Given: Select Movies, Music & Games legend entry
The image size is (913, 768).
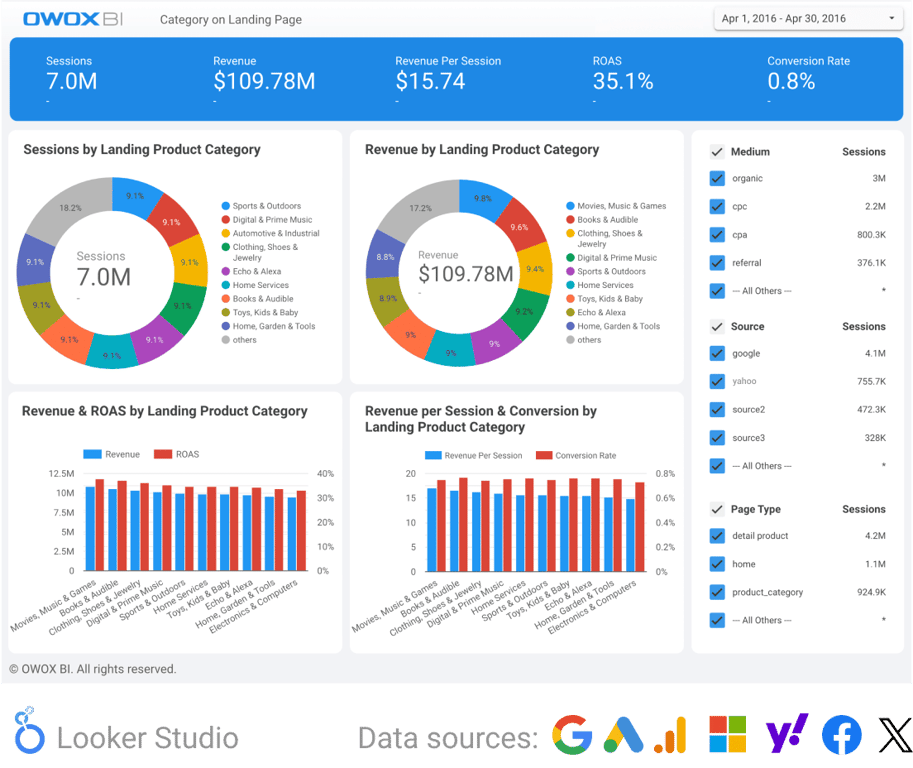Looking at the screenshot, I should (616, 206).
